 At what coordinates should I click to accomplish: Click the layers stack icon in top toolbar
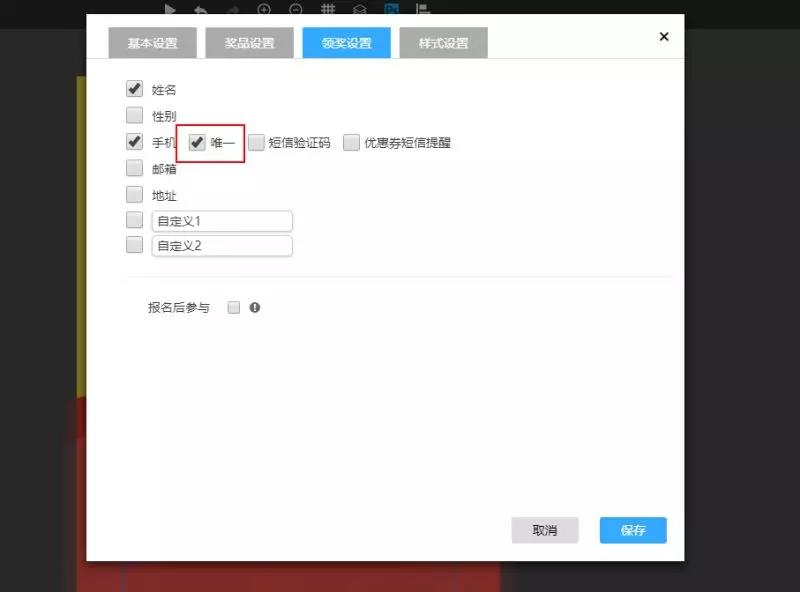pyautogui.click(x=360, y=9)
